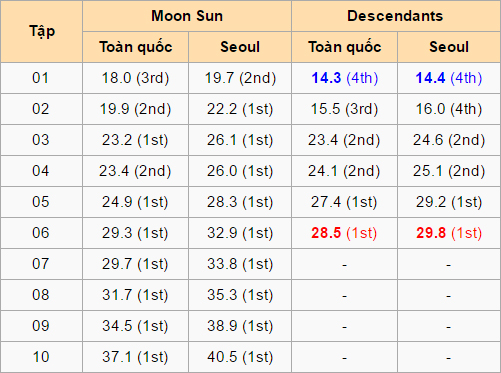The height and width of the screenshot is (373, 501).
Task: Click the 40.5 (1st) cell
Action: (240, 357)
